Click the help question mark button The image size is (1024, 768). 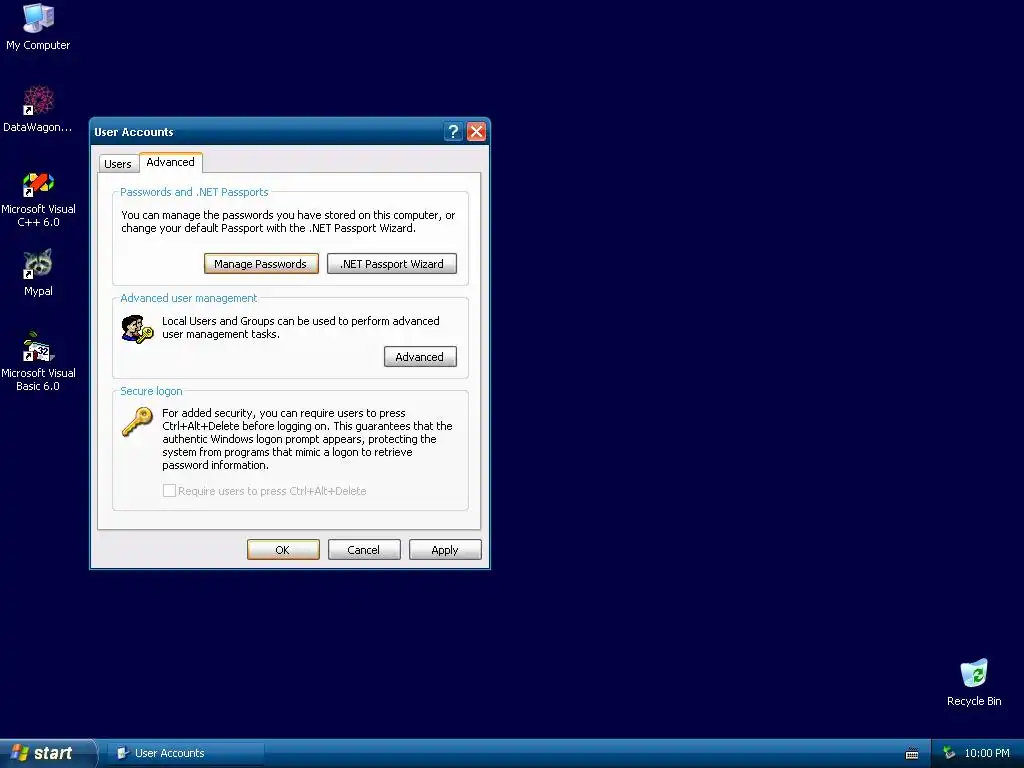click(x=453, y=132)
